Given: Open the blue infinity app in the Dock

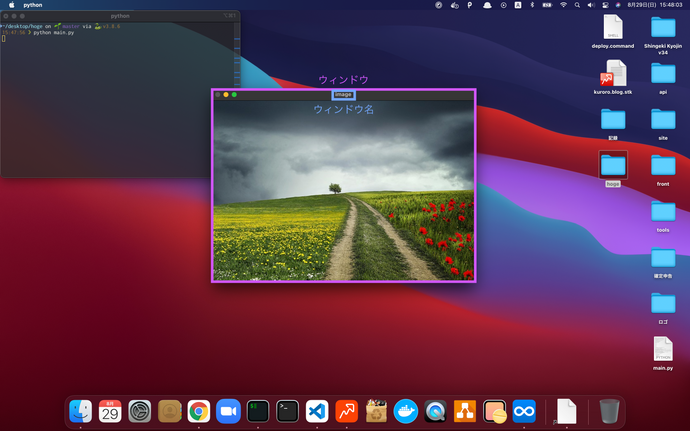Looking at the screenshot, I should 524,411.
